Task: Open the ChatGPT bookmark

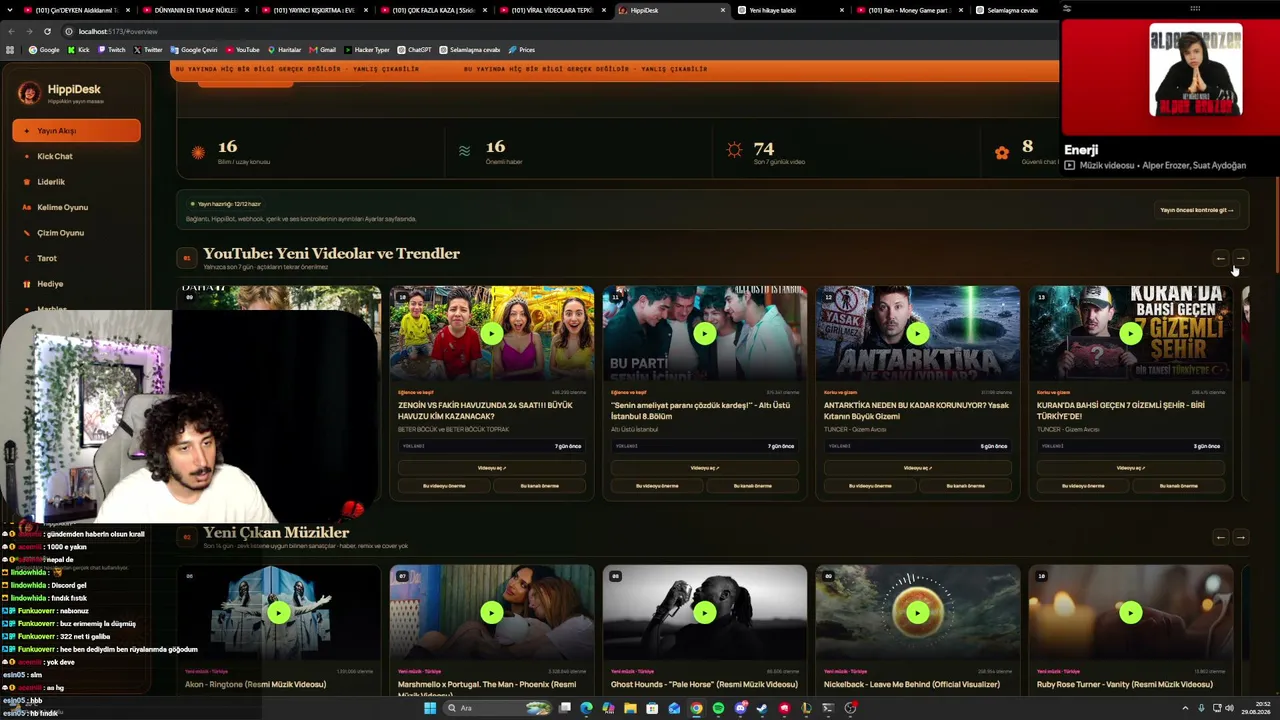Action: [x=415, y=50]
